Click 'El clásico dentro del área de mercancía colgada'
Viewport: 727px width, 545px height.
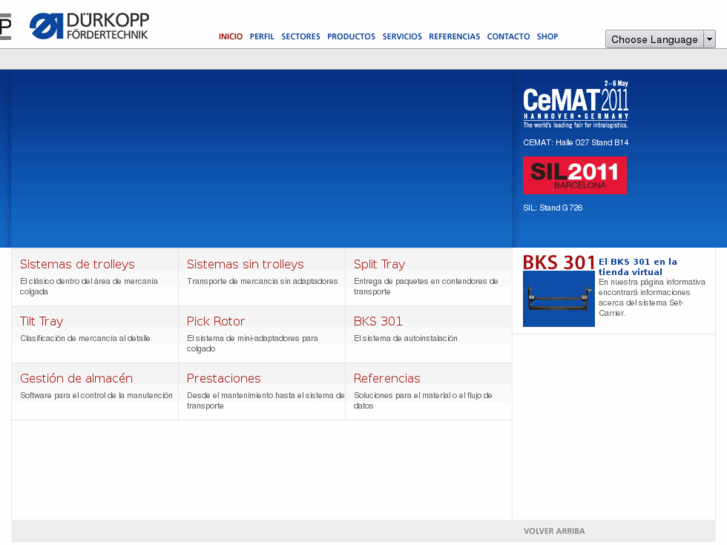click(x=89, y=286)
